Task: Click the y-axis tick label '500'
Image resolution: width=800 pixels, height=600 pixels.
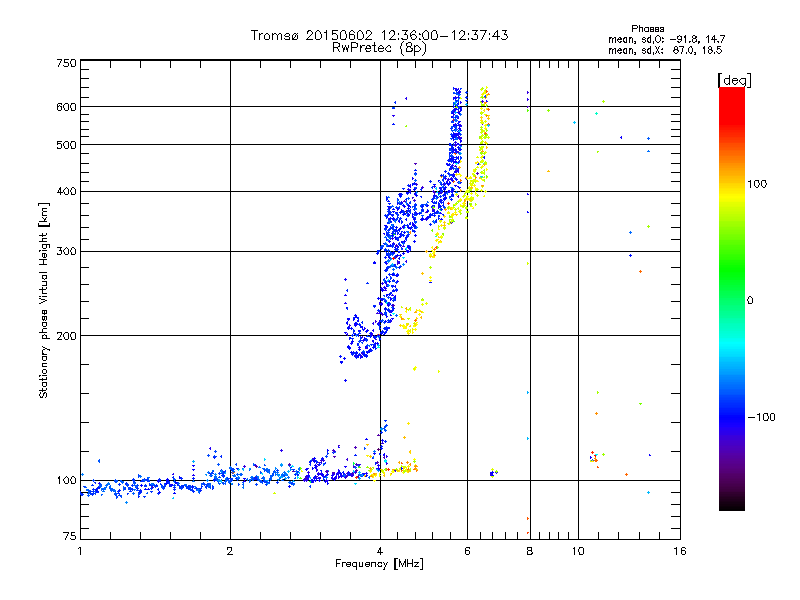Action: point(66,145)
